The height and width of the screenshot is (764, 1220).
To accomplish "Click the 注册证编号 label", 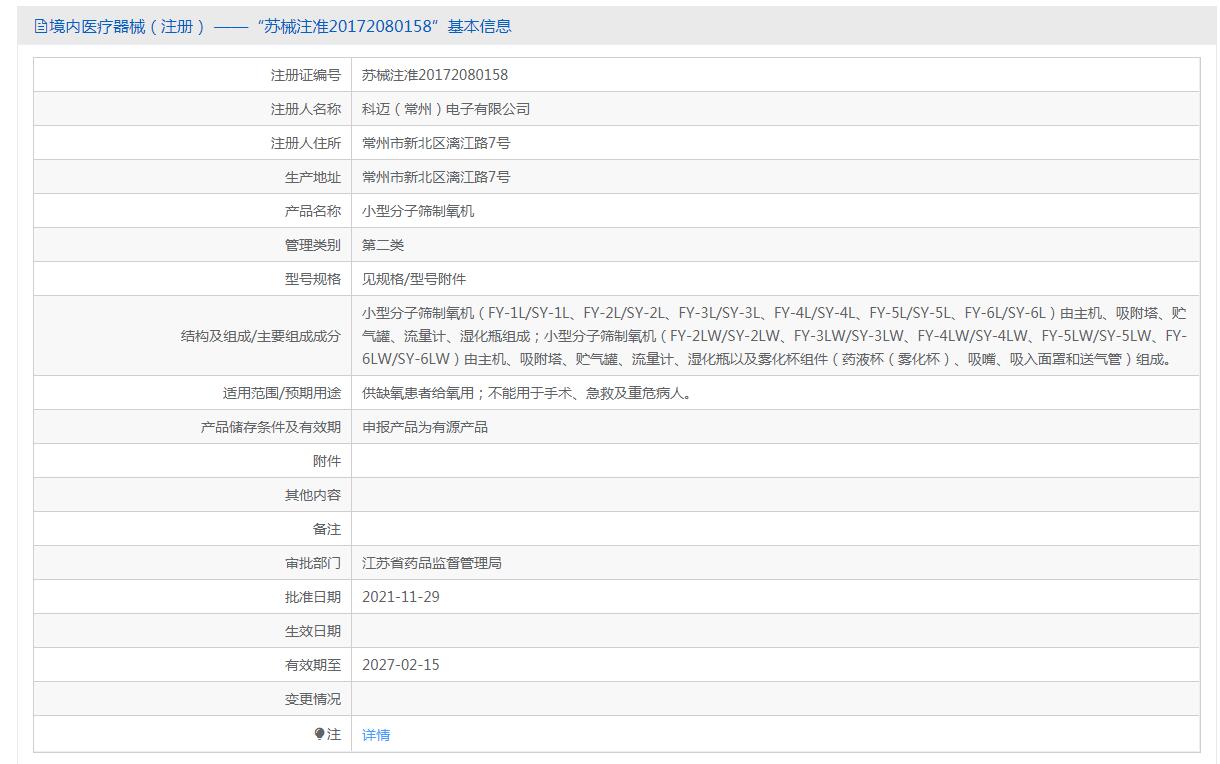I will coord(305,75).
